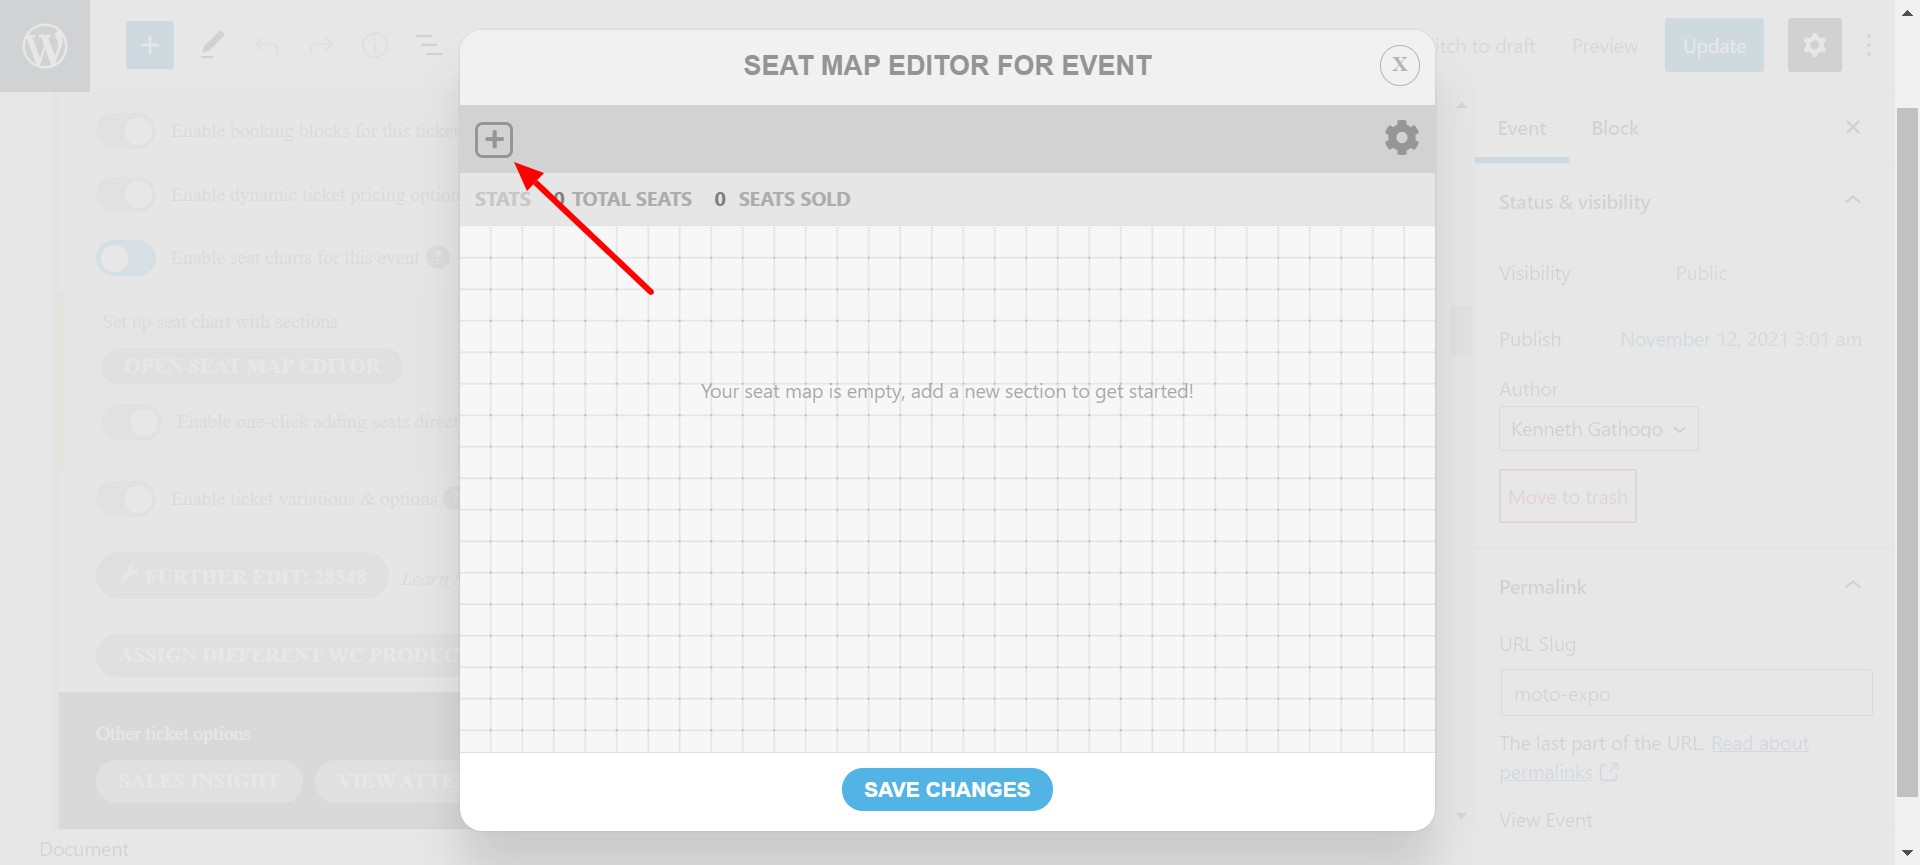1920x865 pixels.
Task: Toggle dynamic ticket pricing option
Action: (x=126, y=194)
